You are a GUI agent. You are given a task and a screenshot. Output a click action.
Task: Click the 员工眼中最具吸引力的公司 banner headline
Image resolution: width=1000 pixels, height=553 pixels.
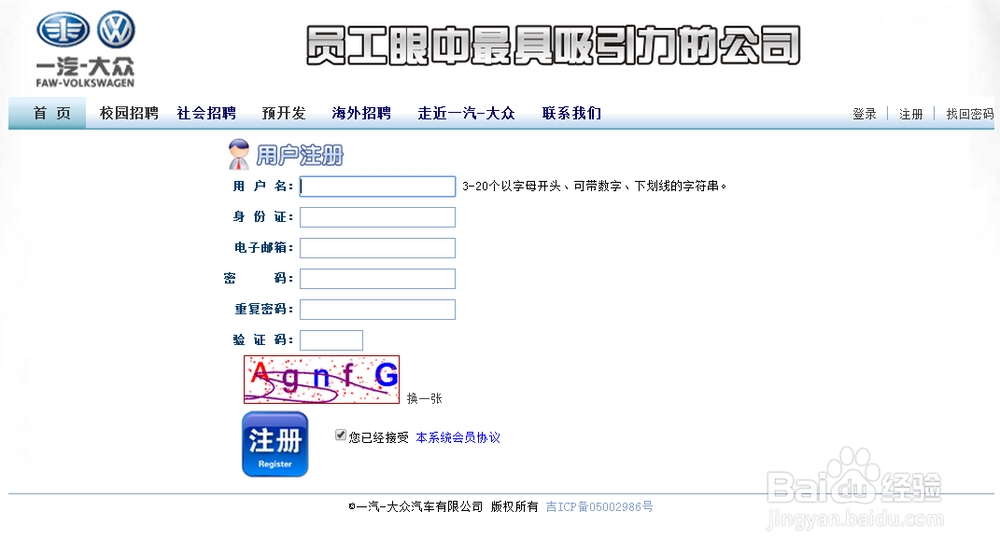[553, 45]
